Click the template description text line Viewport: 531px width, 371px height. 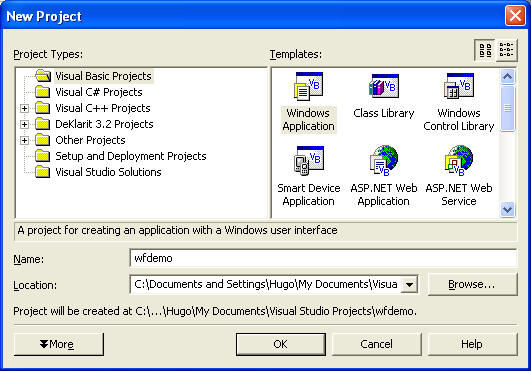[177, 230]
